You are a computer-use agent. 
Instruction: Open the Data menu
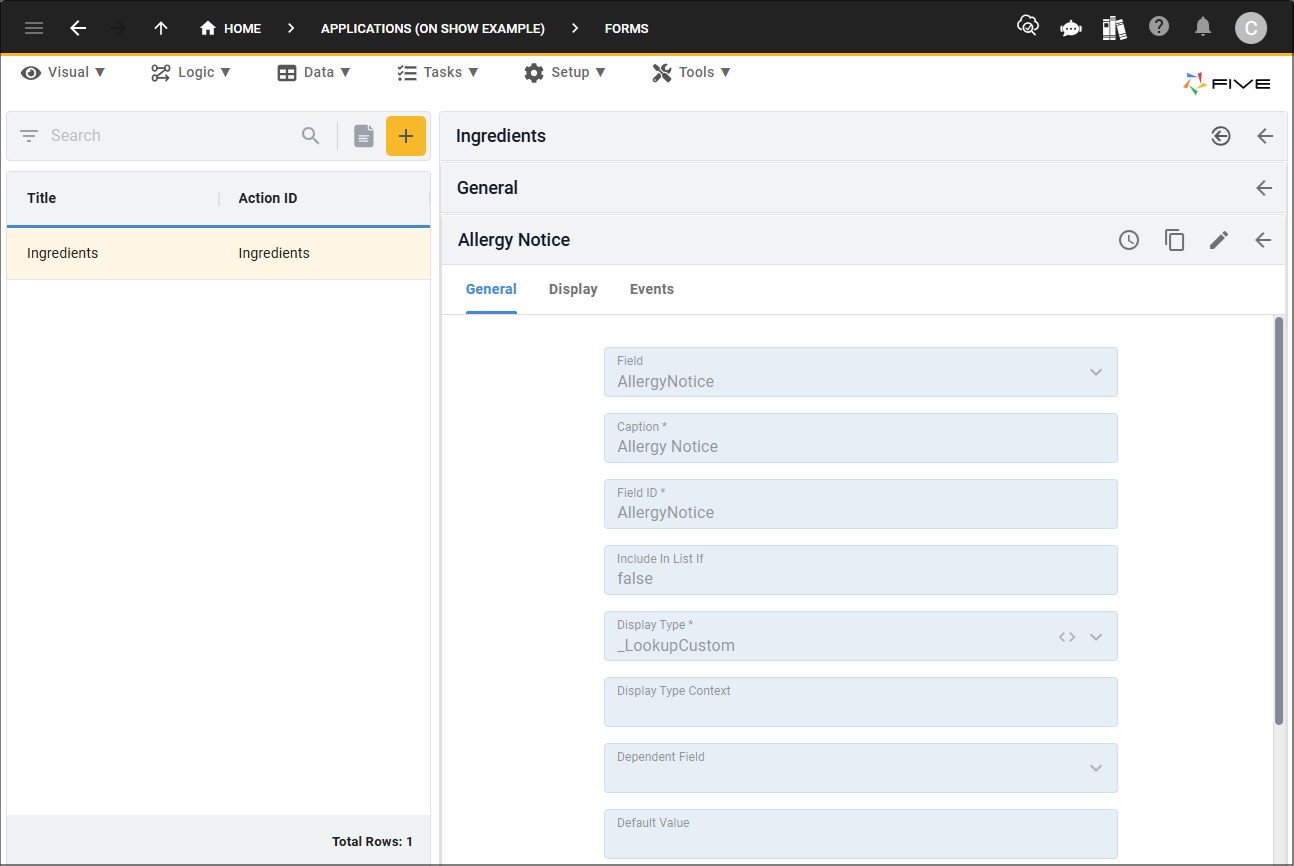click(314, 72)
